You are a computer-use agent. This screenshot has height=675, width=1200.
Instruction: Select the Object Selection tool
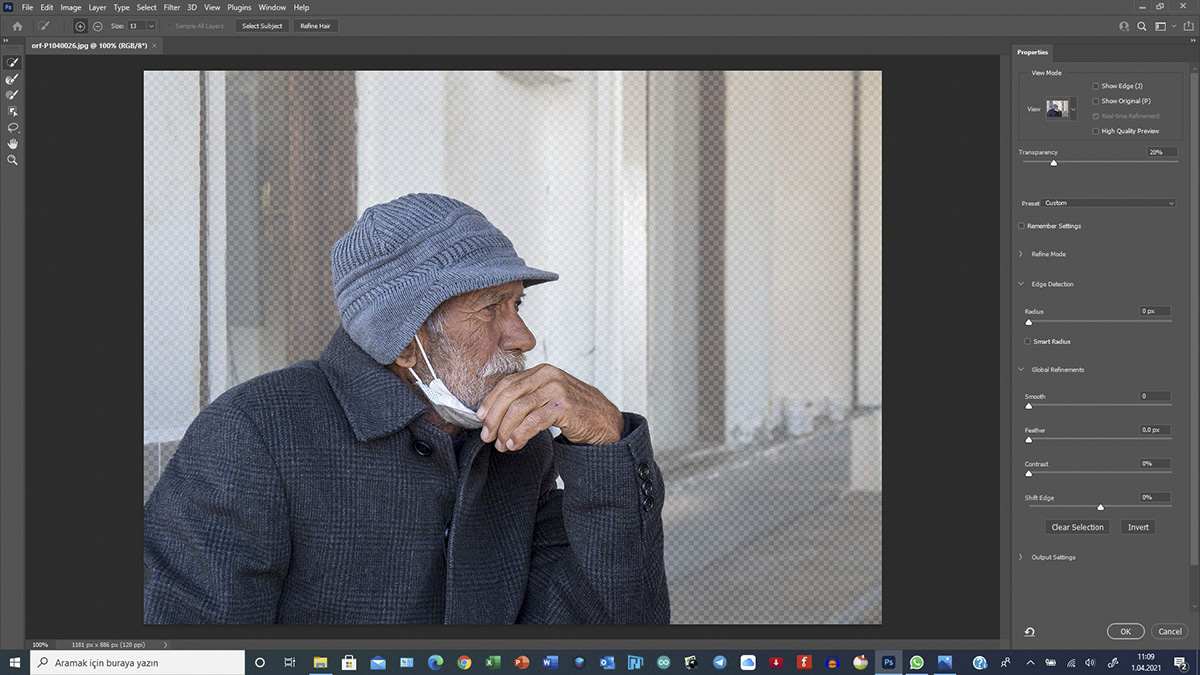coord(13,111)
